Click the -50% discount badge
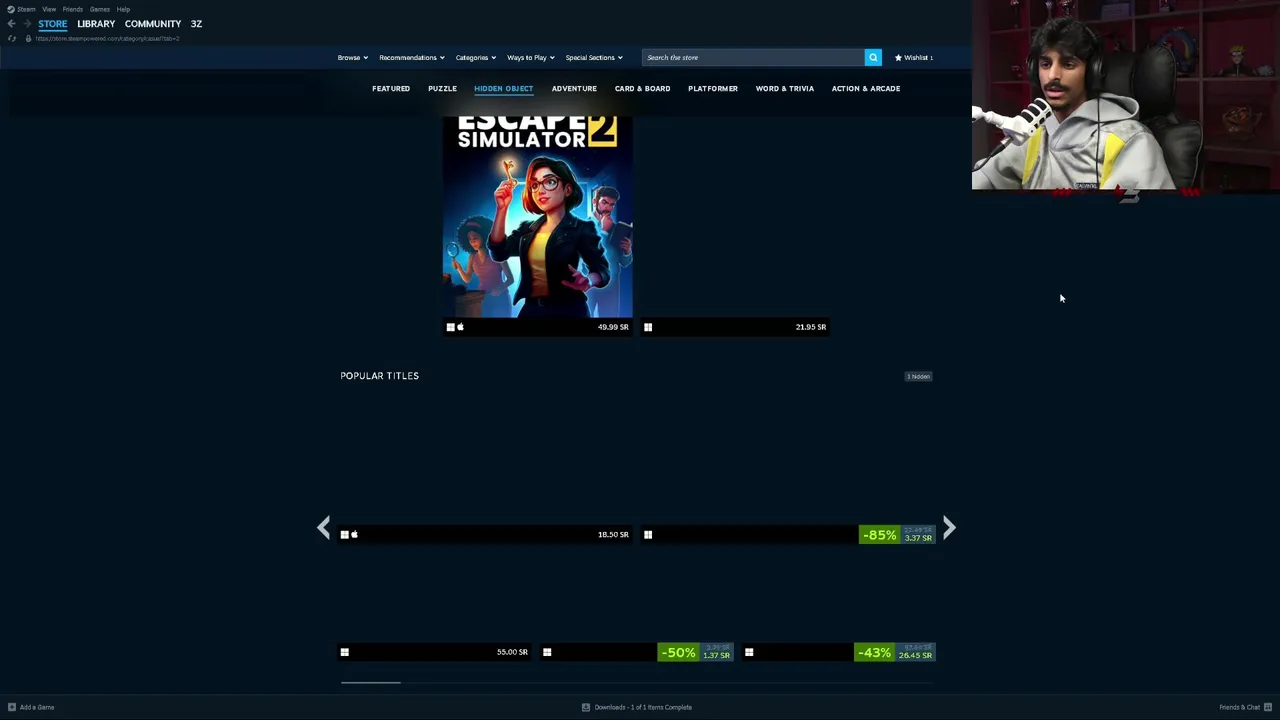The width and height of the screenshot is (1280, 720). (x=677, y=653)
